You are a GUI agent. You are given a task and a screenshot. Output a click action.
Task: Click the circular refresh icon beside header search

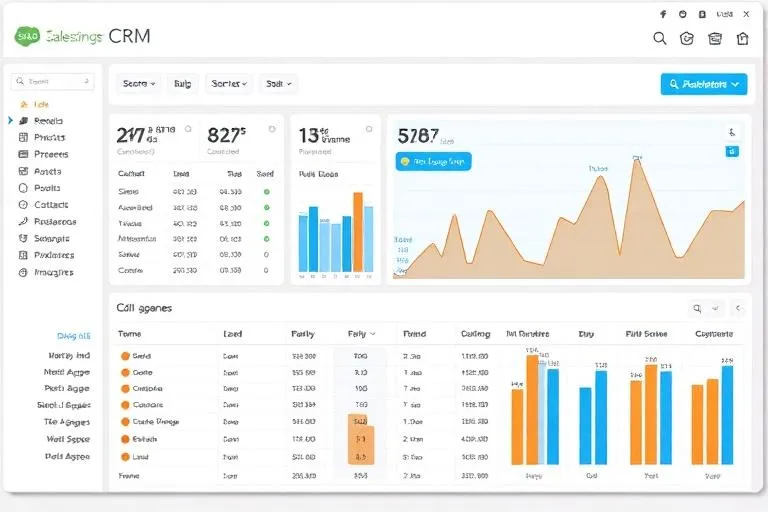pos(687,38)
